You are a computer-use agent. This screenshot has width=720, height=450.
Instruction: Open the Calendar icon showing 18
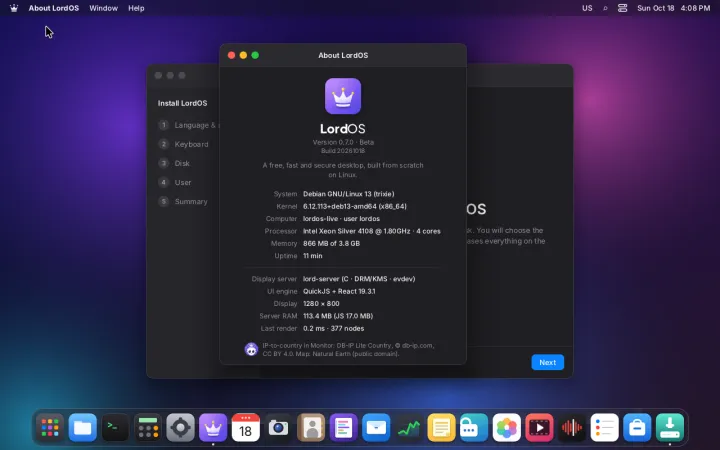(x=246, y=428)
